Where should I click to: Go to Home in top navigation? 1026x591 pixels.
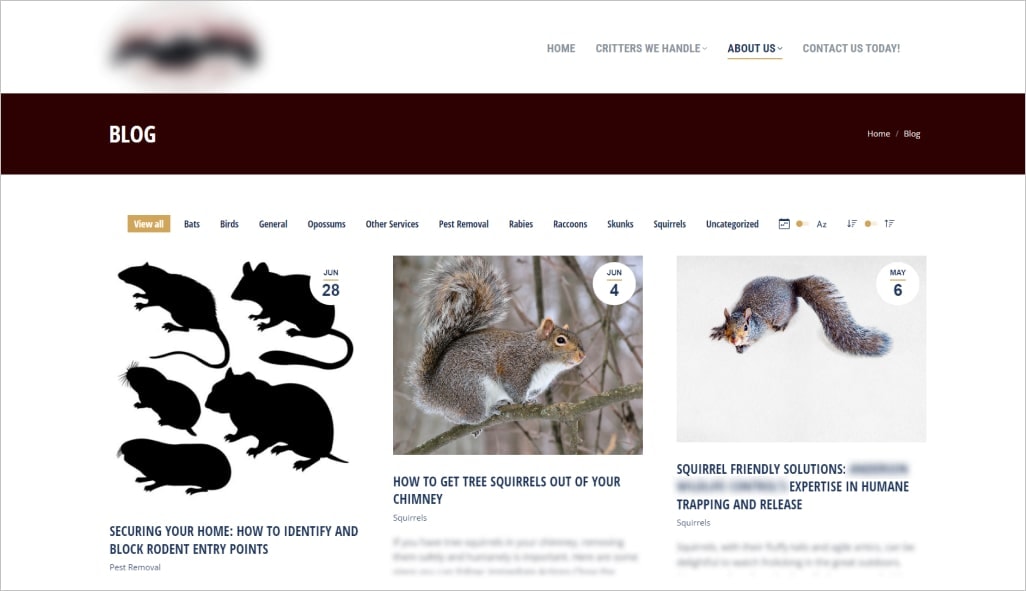tap(561, 48)
